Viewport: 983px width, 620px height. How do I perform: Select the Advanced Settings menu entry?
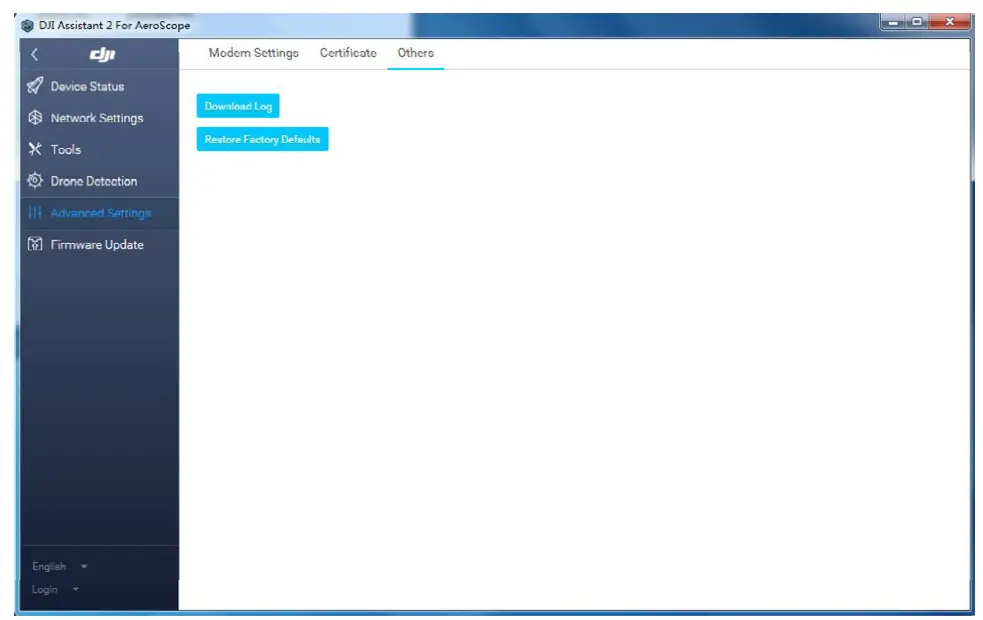(99, 213)
